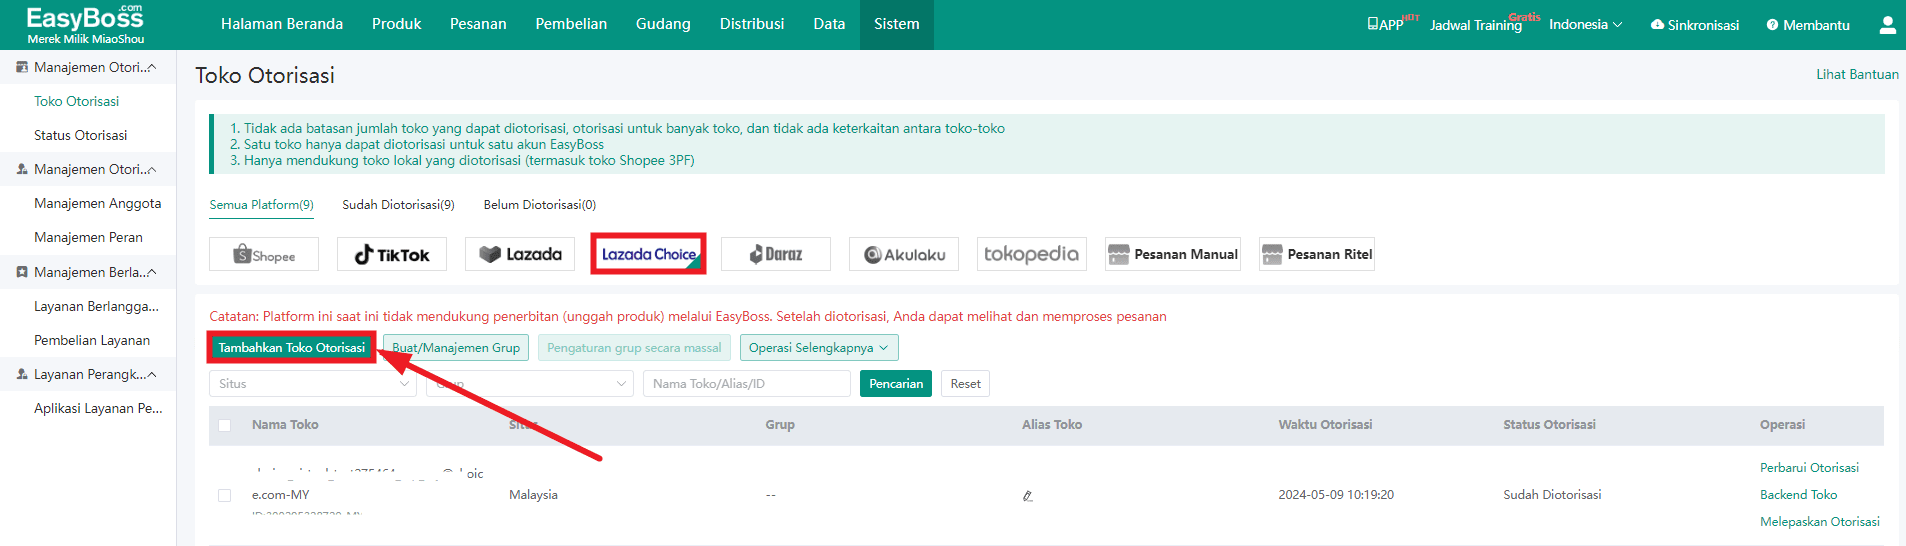
Task: Open the Pesanan menu
Action: (x=478, y=24)
